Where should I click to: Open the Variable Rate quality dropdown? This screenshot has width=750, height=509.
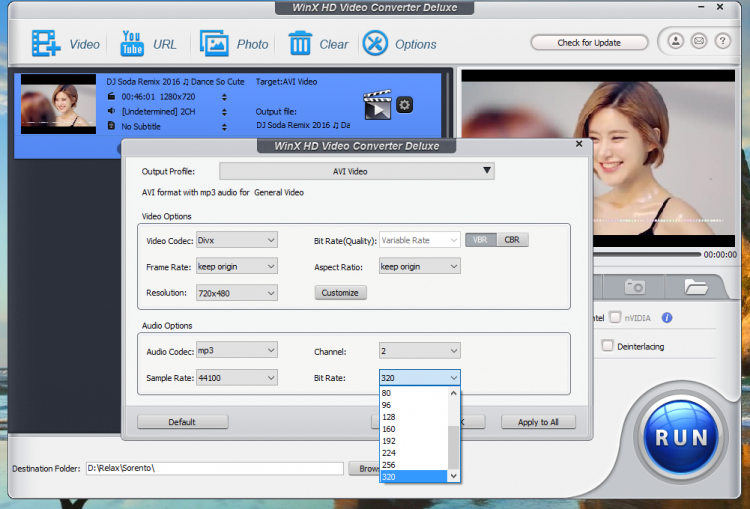(x=419, y=240)
